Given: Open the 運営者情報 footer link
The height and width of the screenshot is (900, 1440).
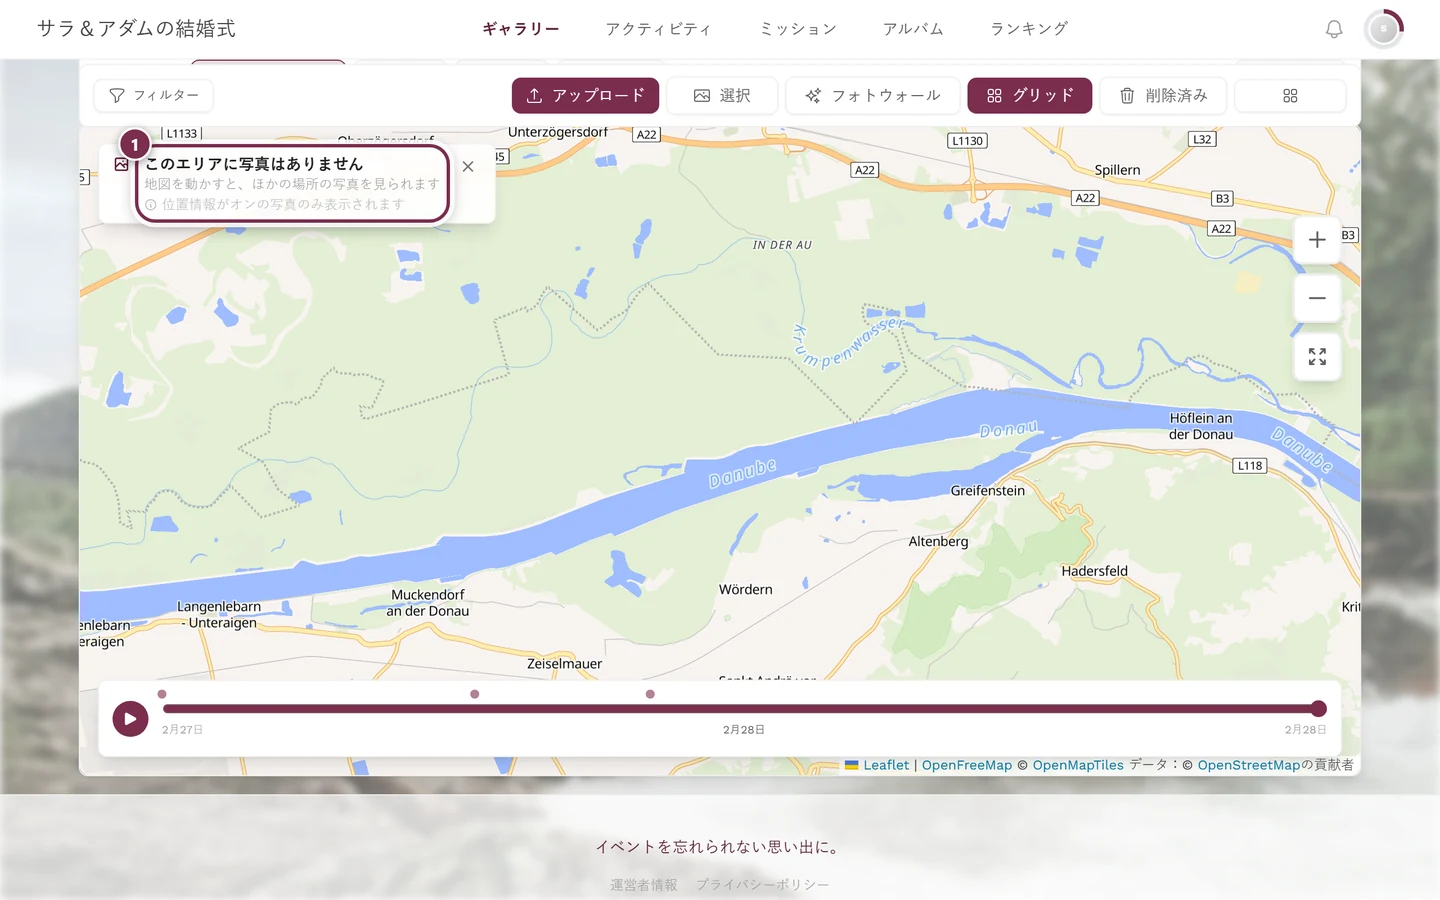Looking at the screenshot, I should point(644,885).
